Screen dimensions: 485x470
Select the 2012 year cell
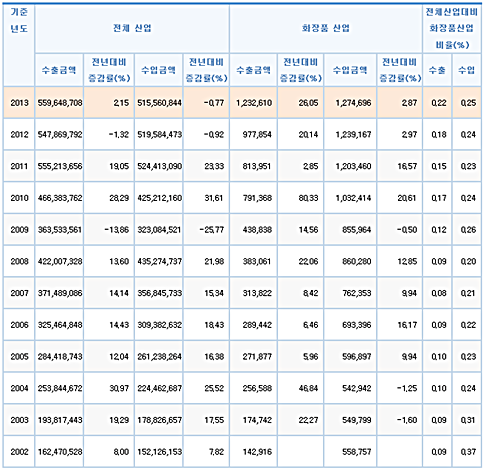[x=19, y=134]
